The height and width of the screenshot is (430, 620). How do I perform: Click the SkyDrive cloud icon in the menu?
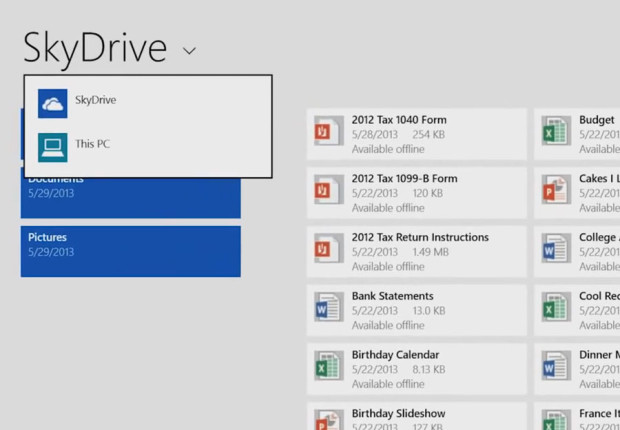[x=53, y=104]
